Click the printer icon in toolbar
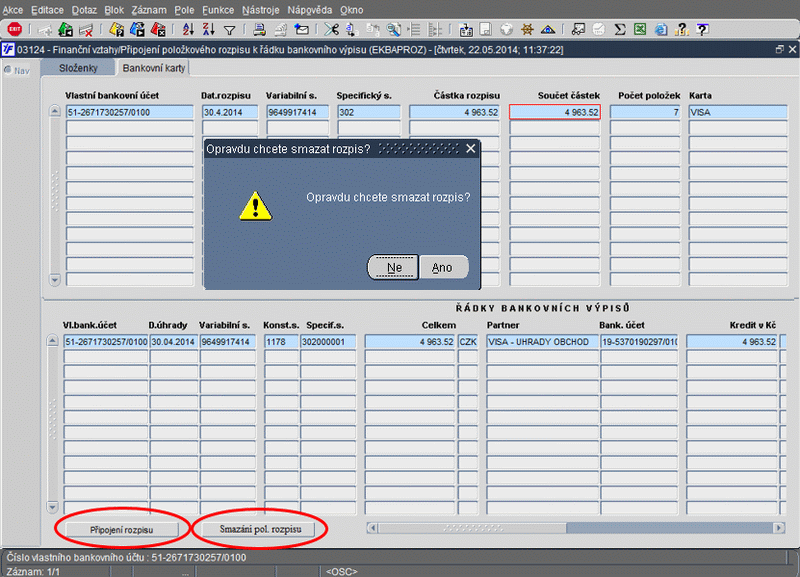The width and height of the screenshot is (800, 577). (x=260, y=30)
